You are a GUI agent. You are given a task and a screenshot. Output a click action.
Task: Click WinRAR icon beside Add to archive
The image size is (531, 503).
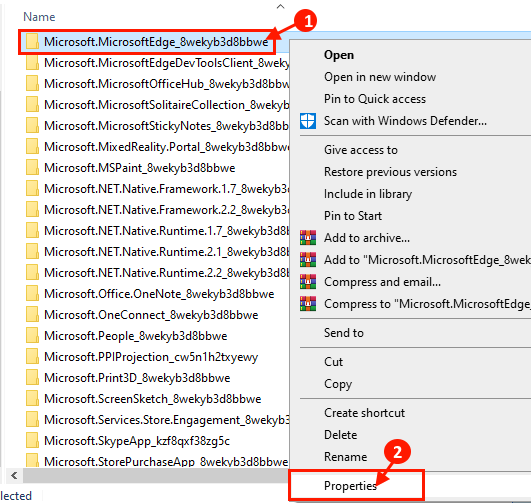[308, 238]
